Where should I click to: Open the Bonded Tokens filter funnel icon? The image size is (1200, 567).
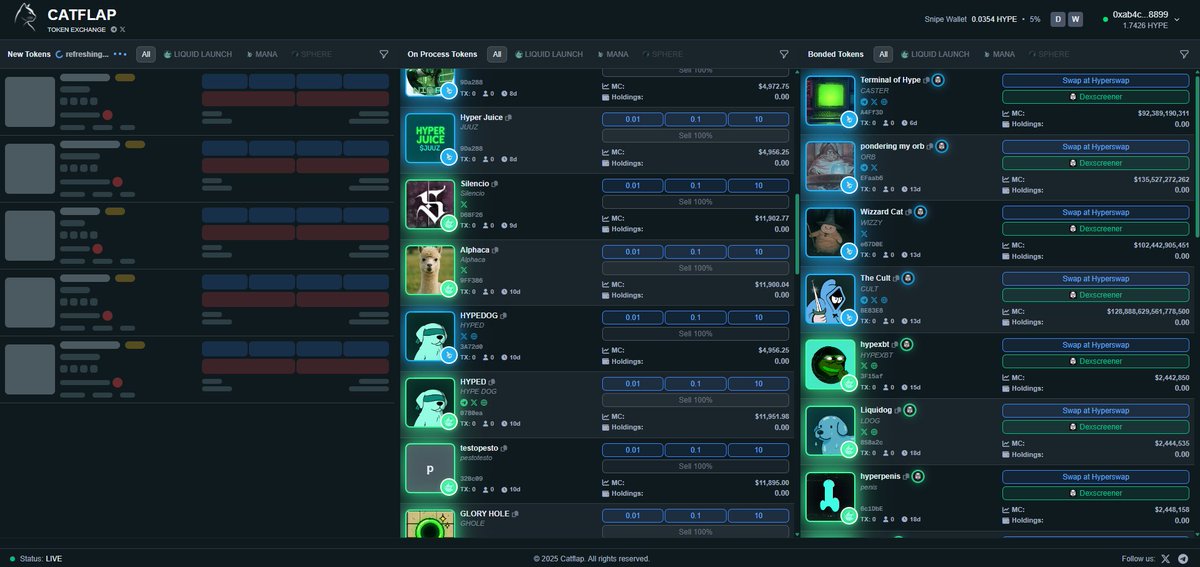point(1184,54)
